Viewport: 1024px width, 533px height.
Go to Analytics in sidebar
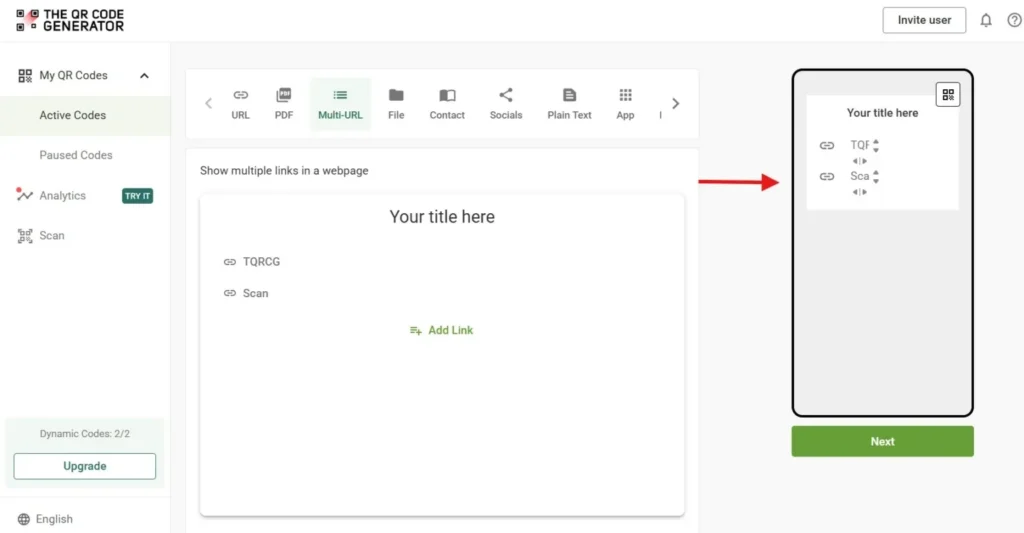(62, 196)
